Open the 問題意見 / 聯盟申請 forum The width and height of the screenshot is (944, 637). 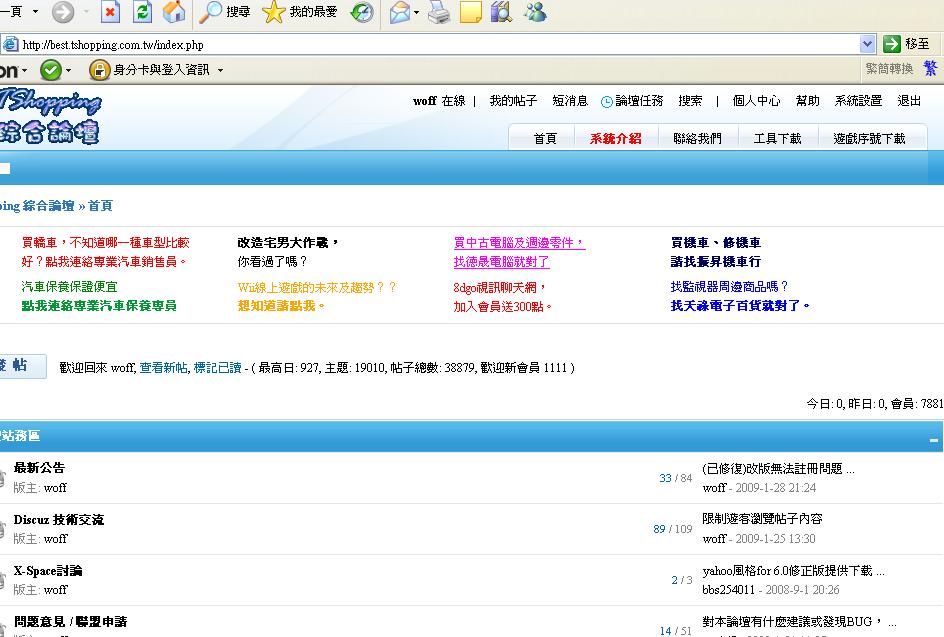click(70, 621)
